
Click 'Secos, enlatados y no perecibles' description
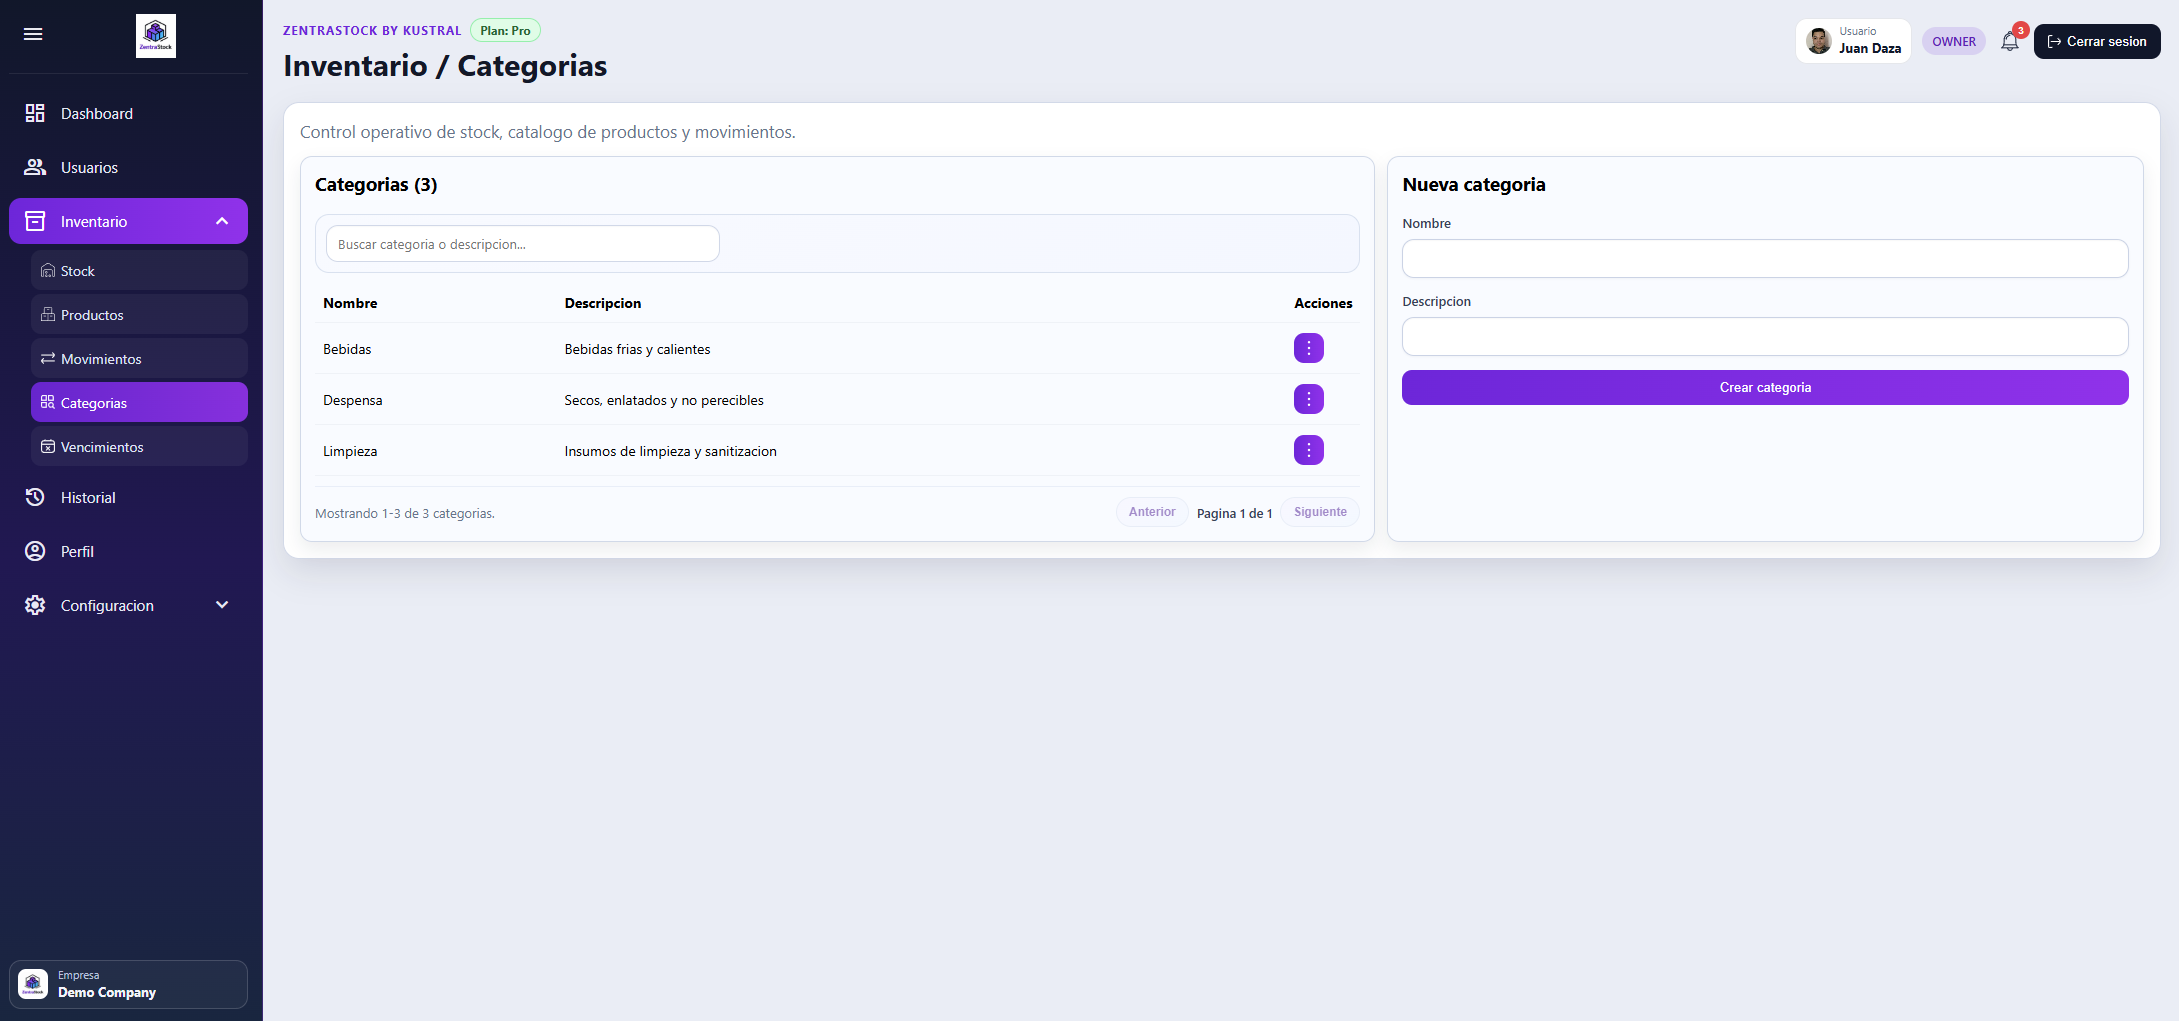[x=664, y=401]
